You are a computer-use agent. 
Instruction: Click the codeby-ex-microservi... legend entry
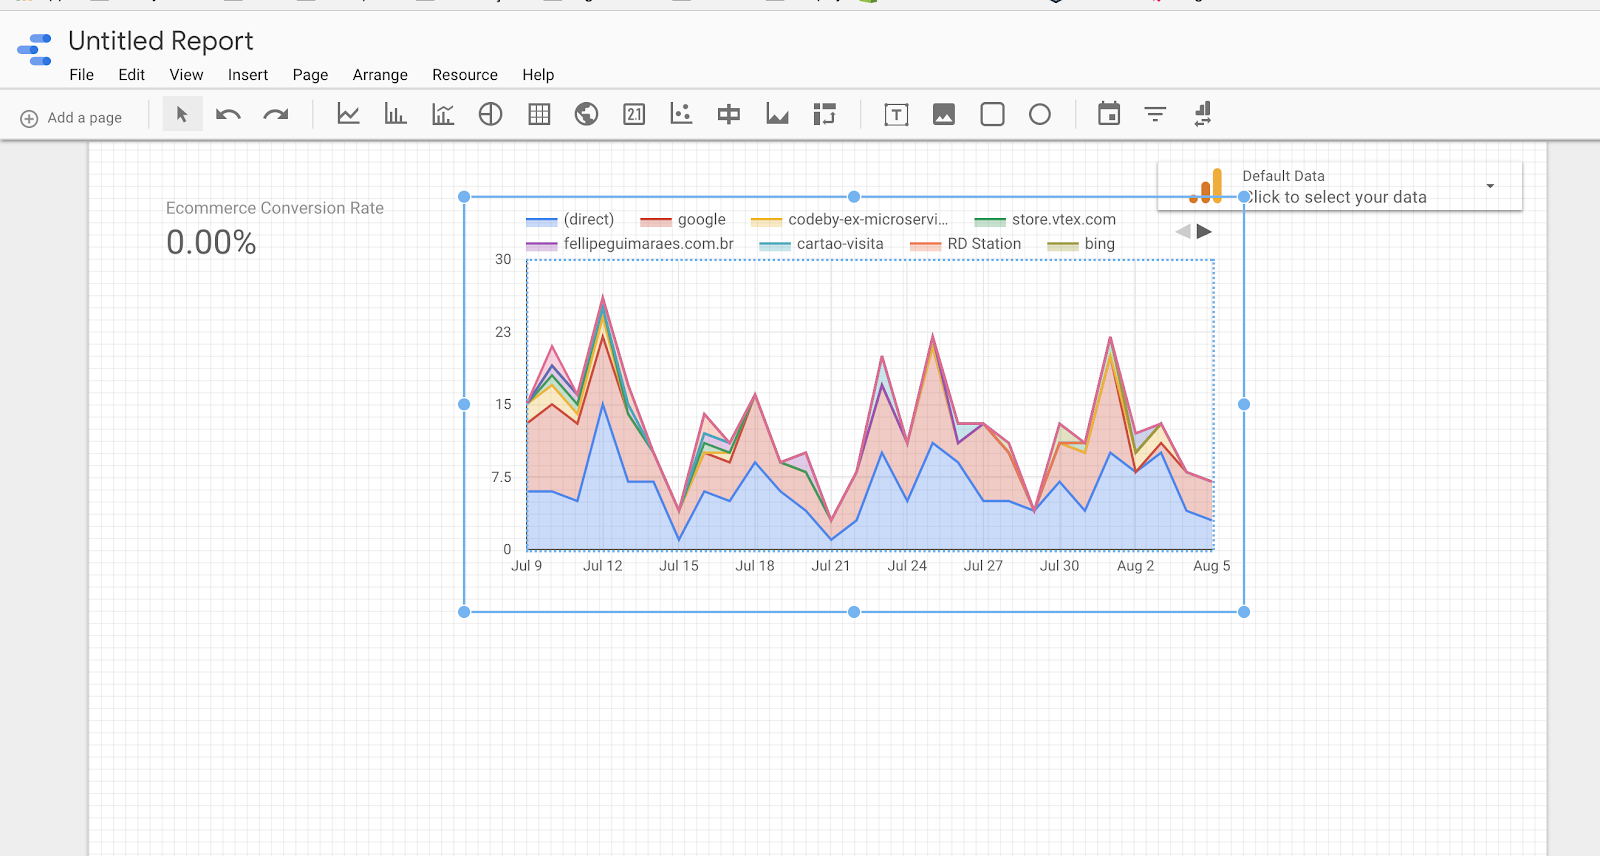tap(849, 219)
